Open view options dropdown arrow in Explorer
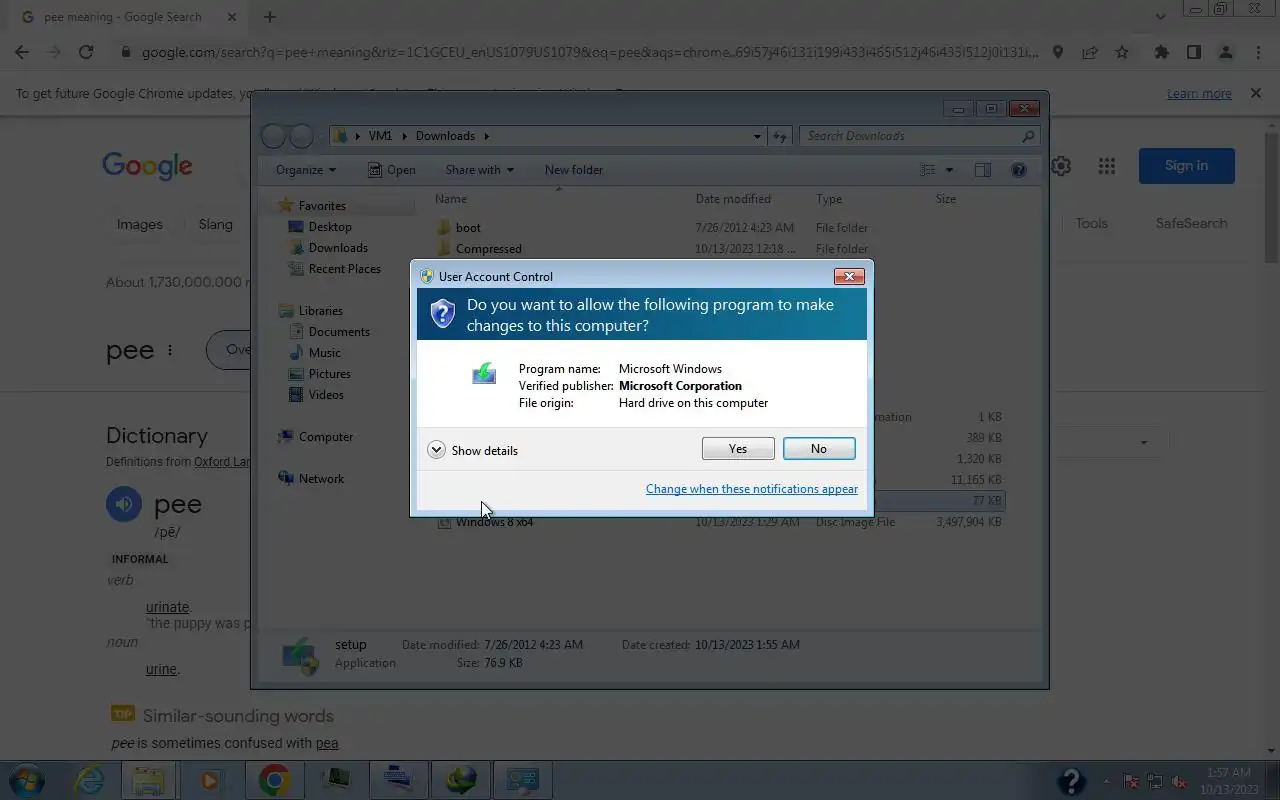 (x=949, y=170)
